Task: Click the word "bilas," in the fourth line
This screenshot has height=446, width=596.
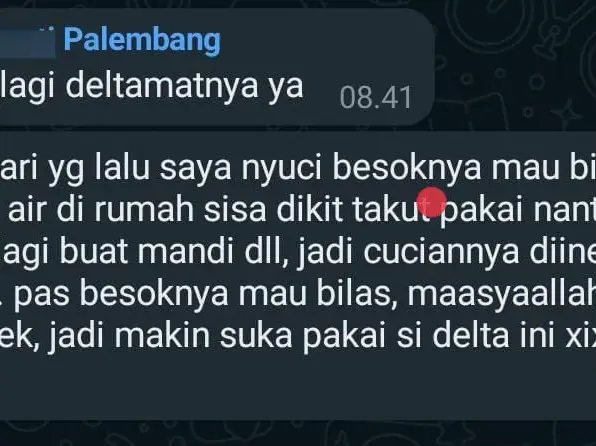Action: [354, 294]
